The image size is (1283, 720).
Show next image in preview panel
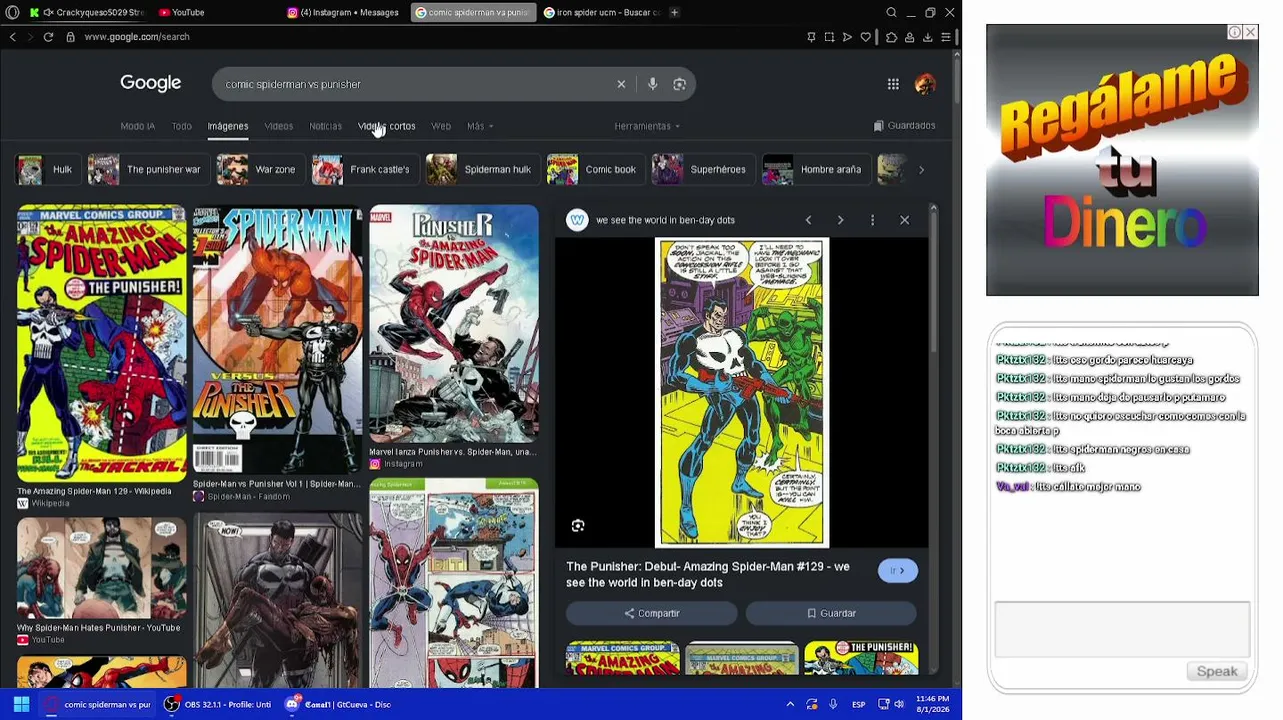[x=840, y=220]
